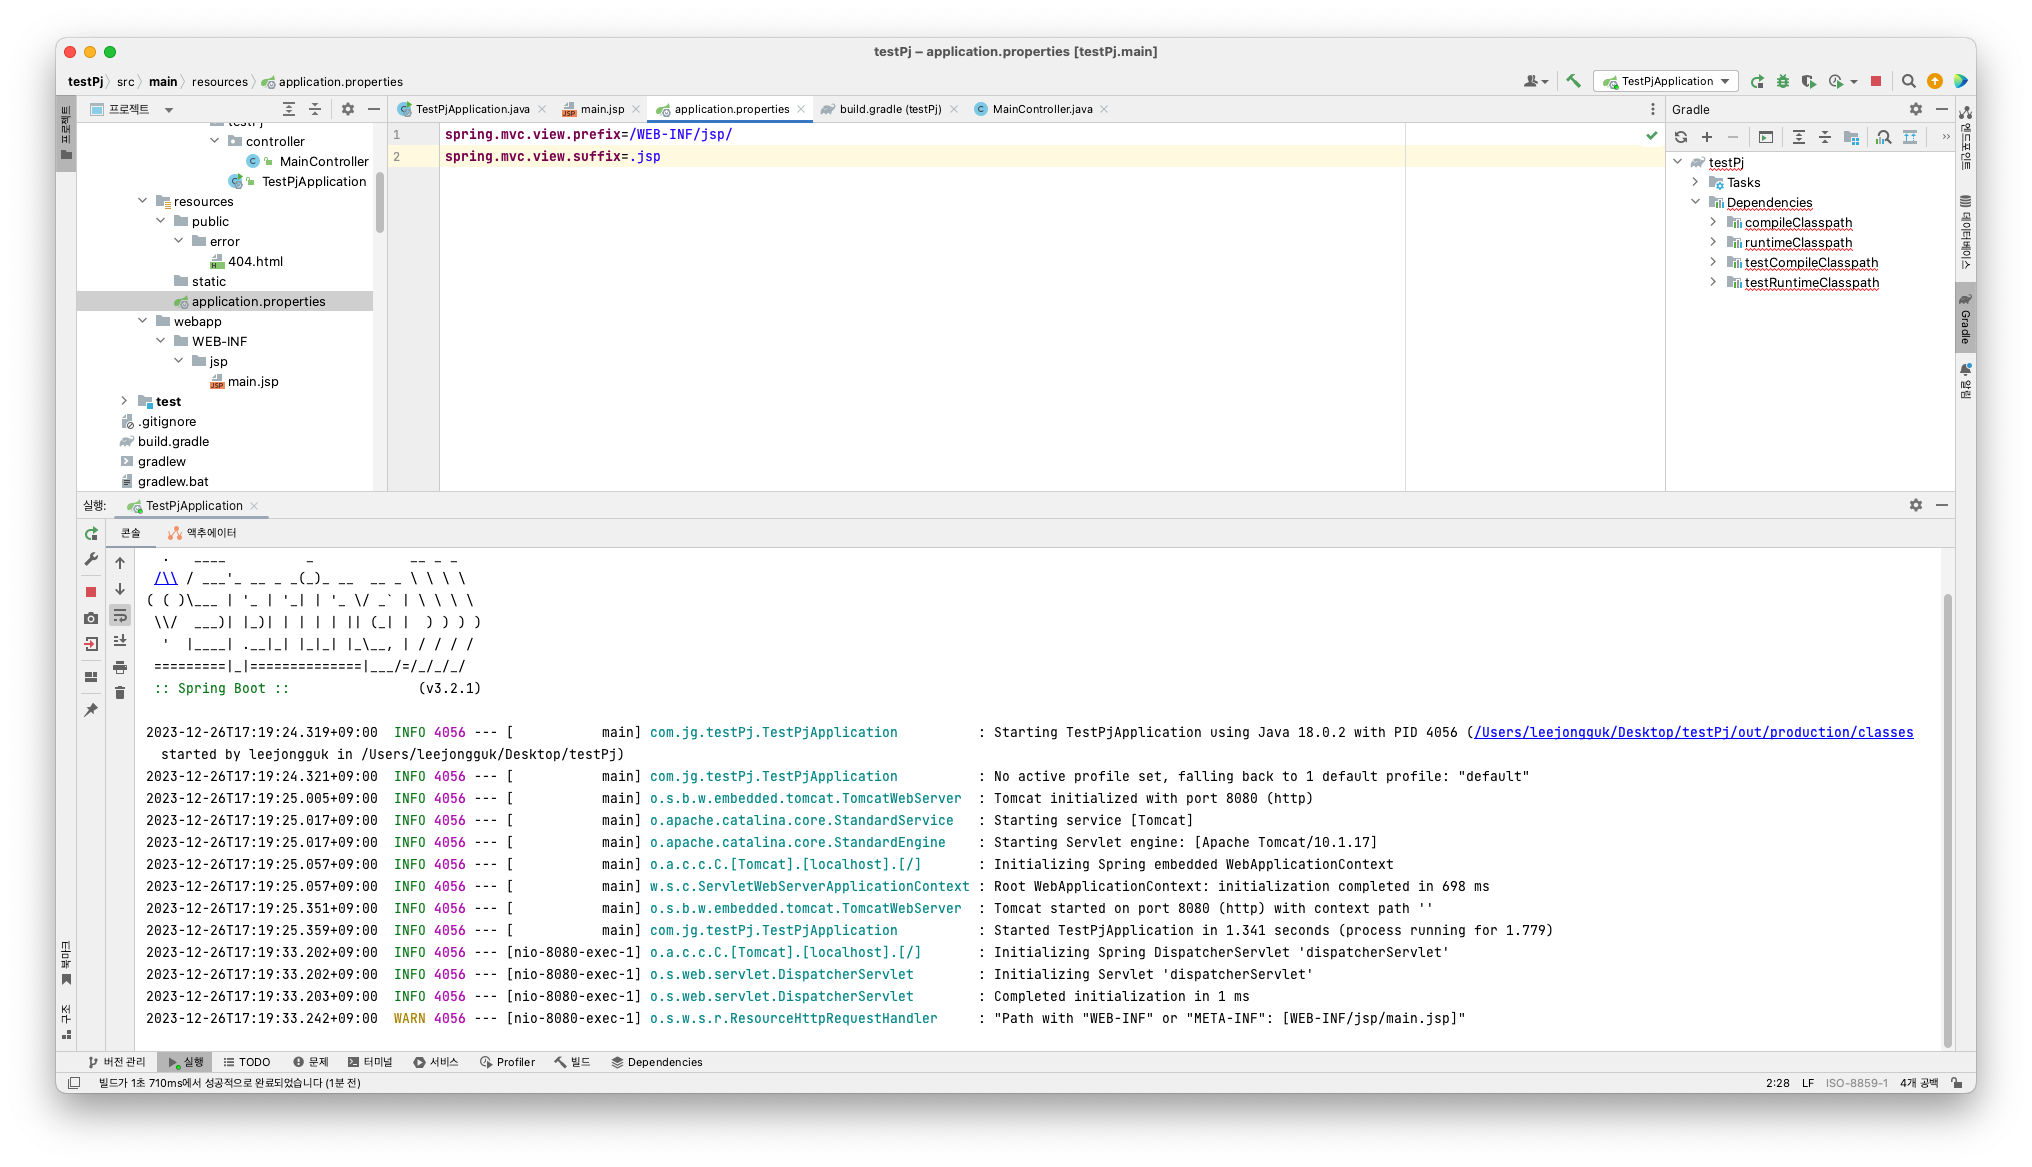Expand runtimeClasspath in Gradle panel
Image resolution: width=2032 pixels, height=1167 pixels.
[x=1714, y=242]
